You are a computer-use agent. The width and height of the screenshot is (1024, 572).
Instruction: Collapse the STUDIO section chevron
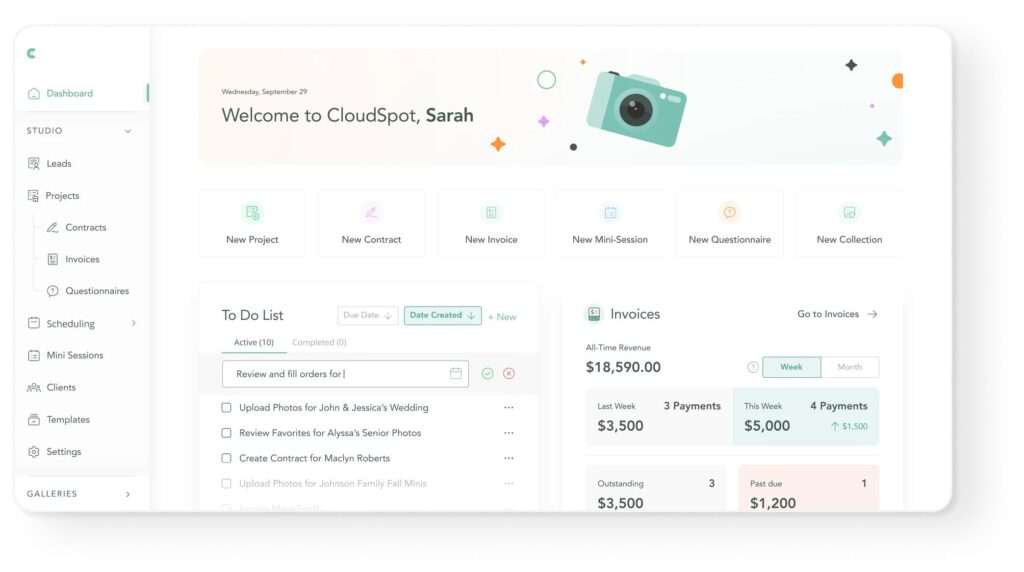128,131
